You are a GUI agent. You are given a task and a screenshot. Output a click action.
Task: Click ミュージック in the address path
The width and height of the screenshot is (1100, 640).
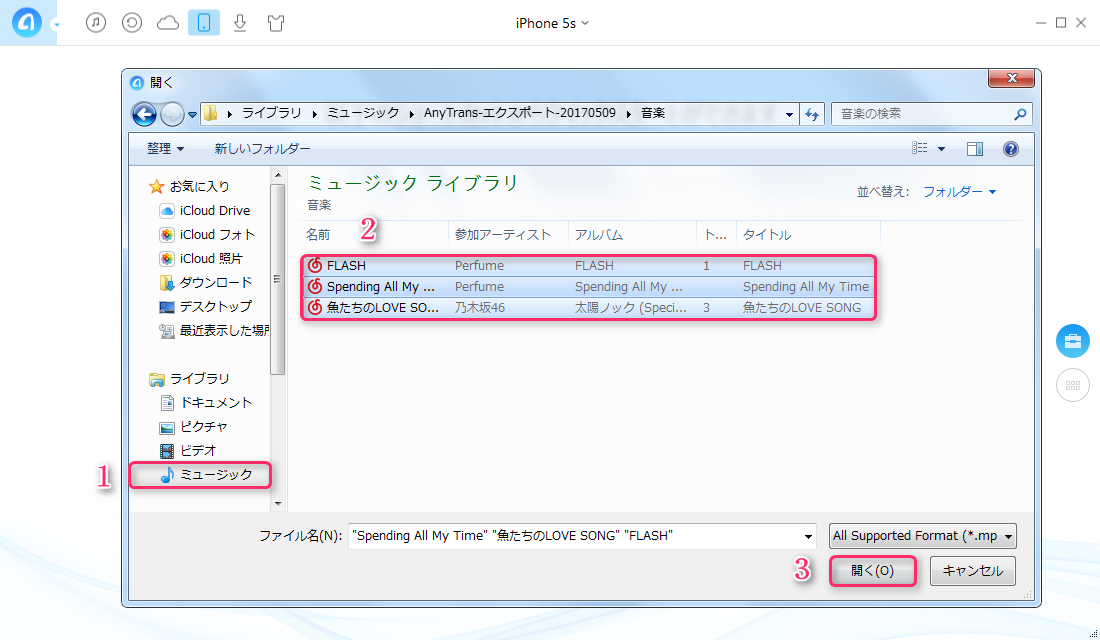(x=363, y=113)
